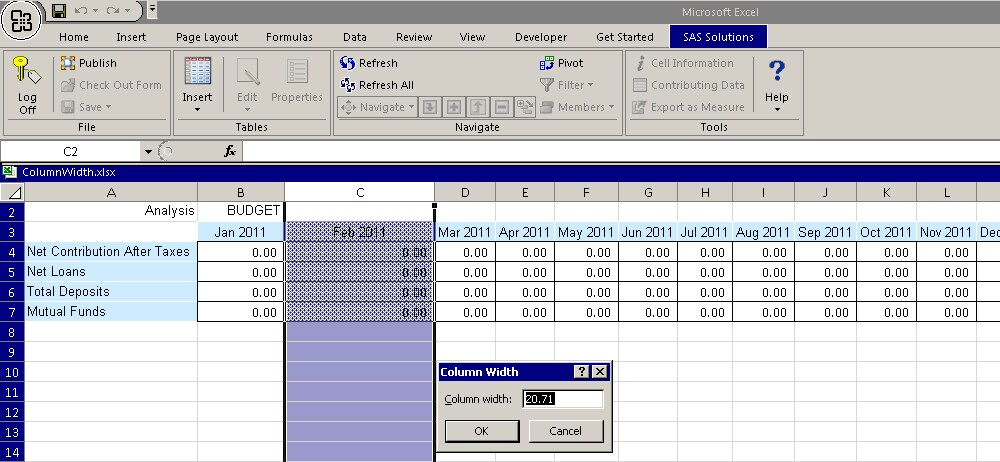Switch to the Formulas tab

click(289, 37)
